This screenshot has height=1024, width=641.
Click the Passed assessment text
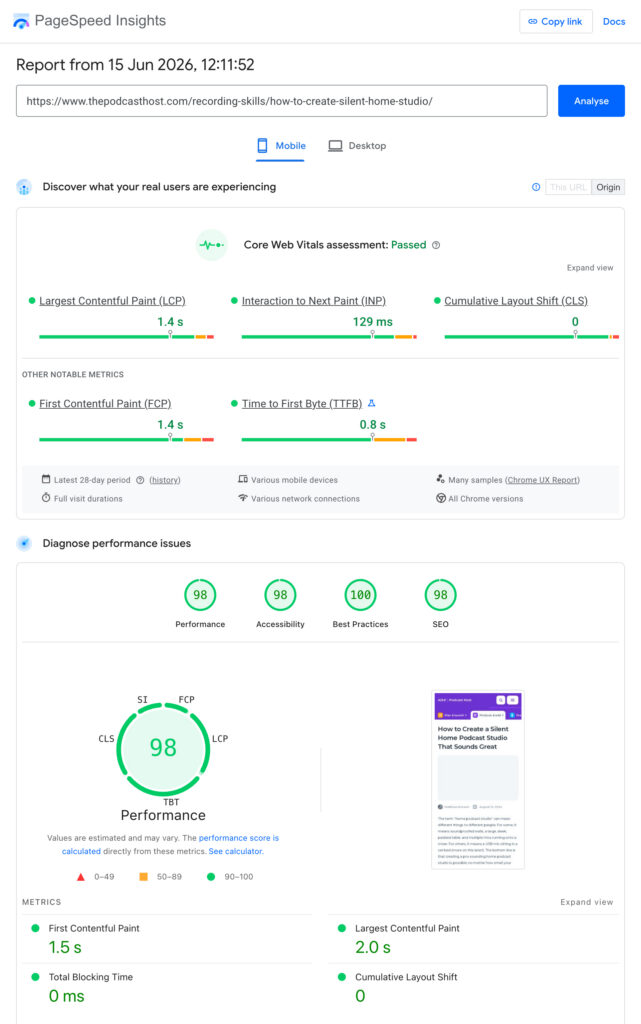pos(409,245)
